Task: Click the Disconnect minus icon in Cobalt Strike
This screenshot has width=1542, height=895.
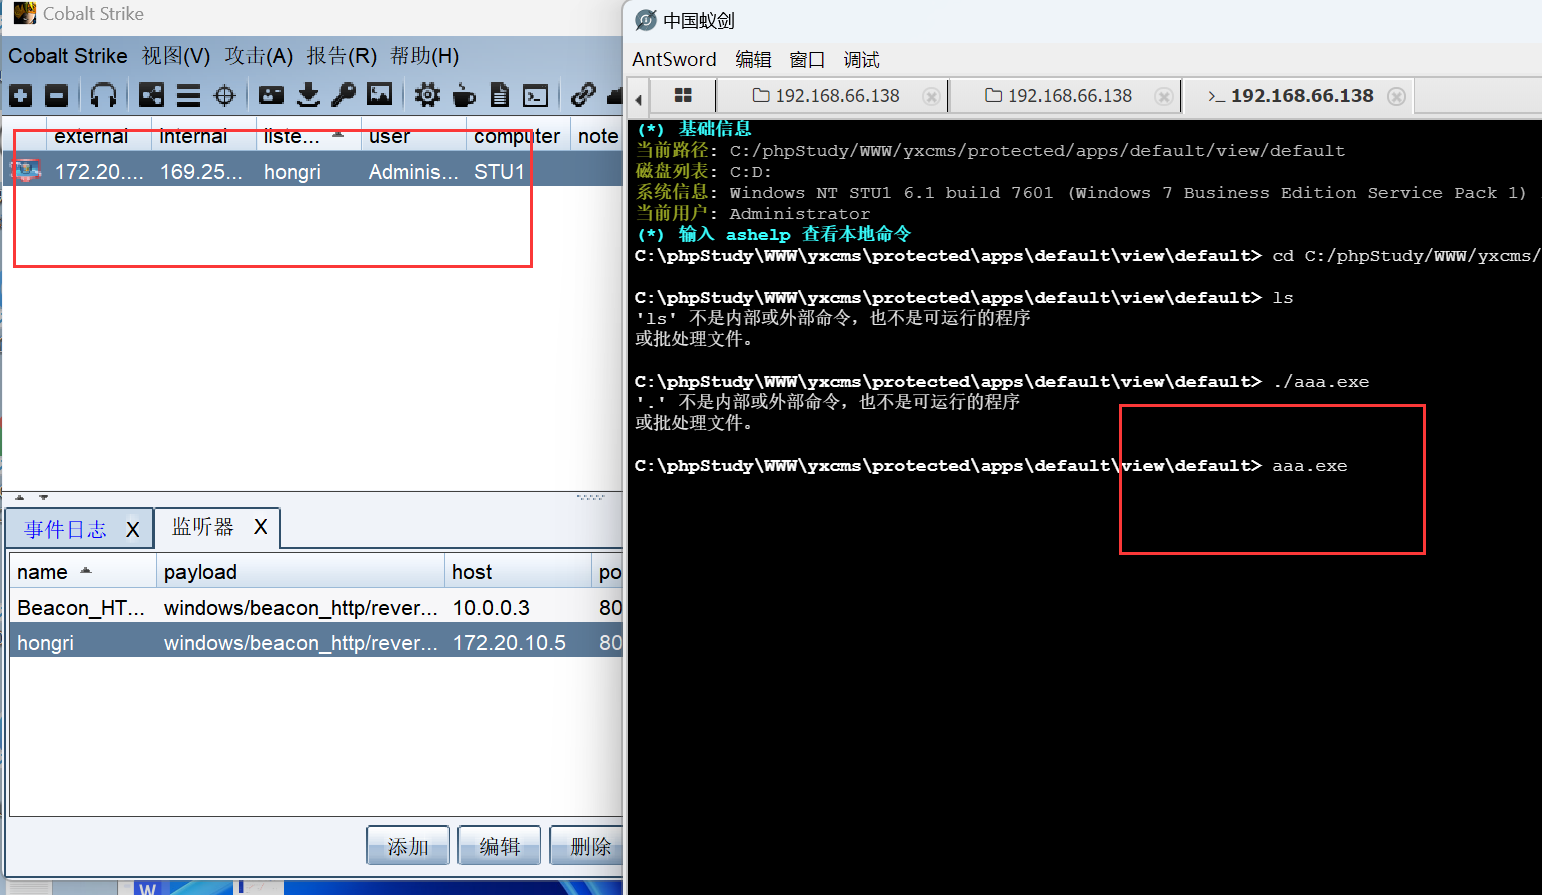Action: 57,96
